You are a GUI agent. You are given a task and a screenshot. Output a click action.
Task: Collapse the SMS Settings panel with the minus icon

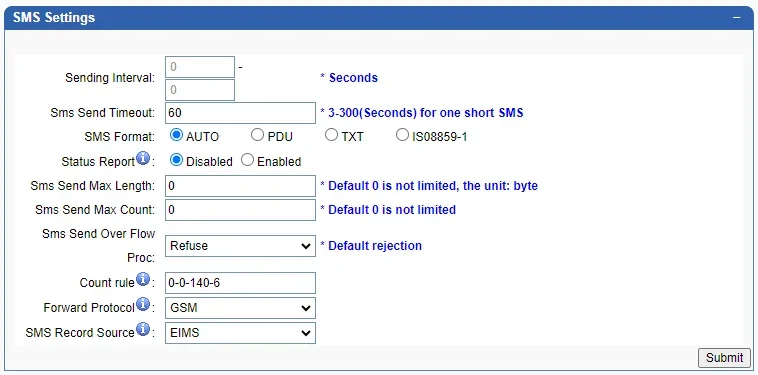point(736,17)
